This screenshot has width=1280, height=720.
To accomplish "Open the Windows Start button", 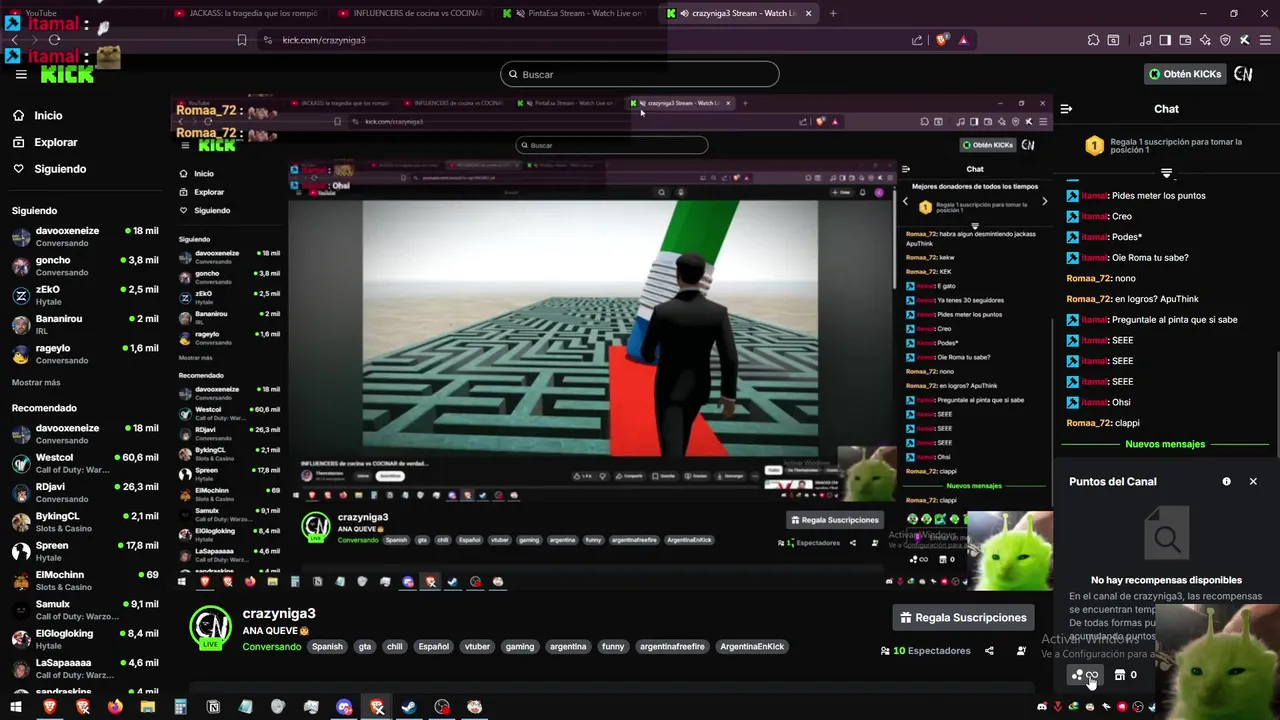I will click(16, 707).
